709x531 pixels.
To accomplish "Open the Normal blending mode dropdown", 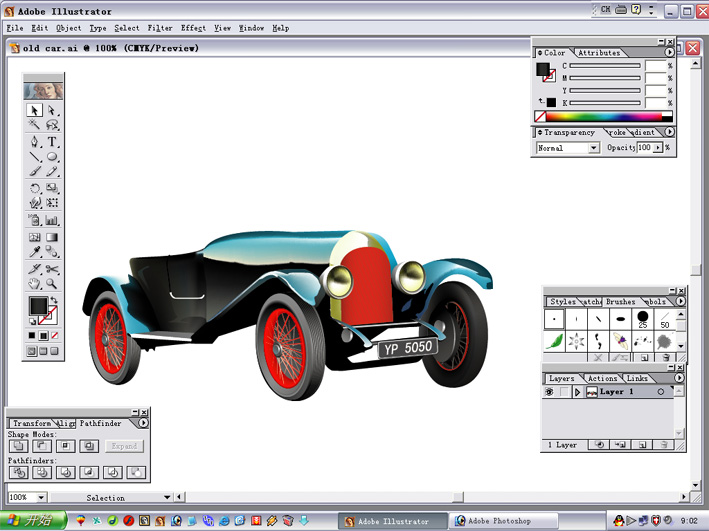I will tap(593, 148).
